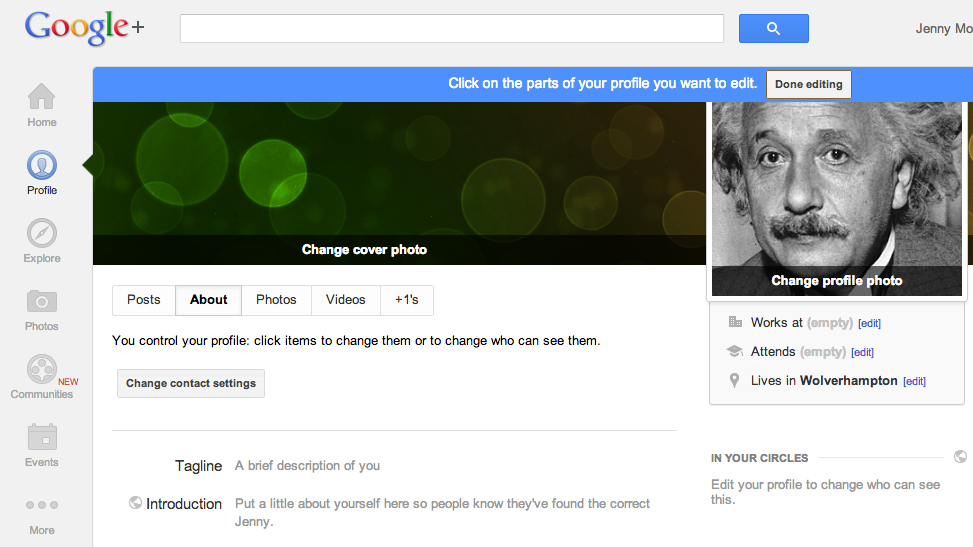
Task: Select the Profile sidebar icon
Action: (x=42, y=165)
